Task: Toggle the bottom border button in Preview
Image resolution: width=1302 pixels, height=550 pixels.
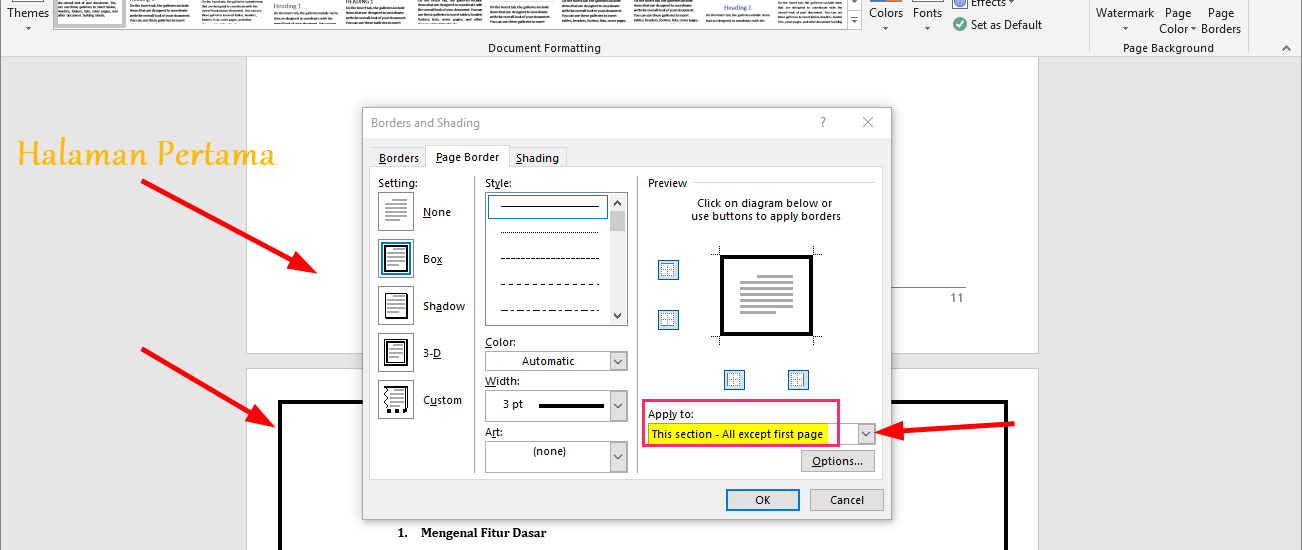Action: pyautogui.click(x=669, y=320)
